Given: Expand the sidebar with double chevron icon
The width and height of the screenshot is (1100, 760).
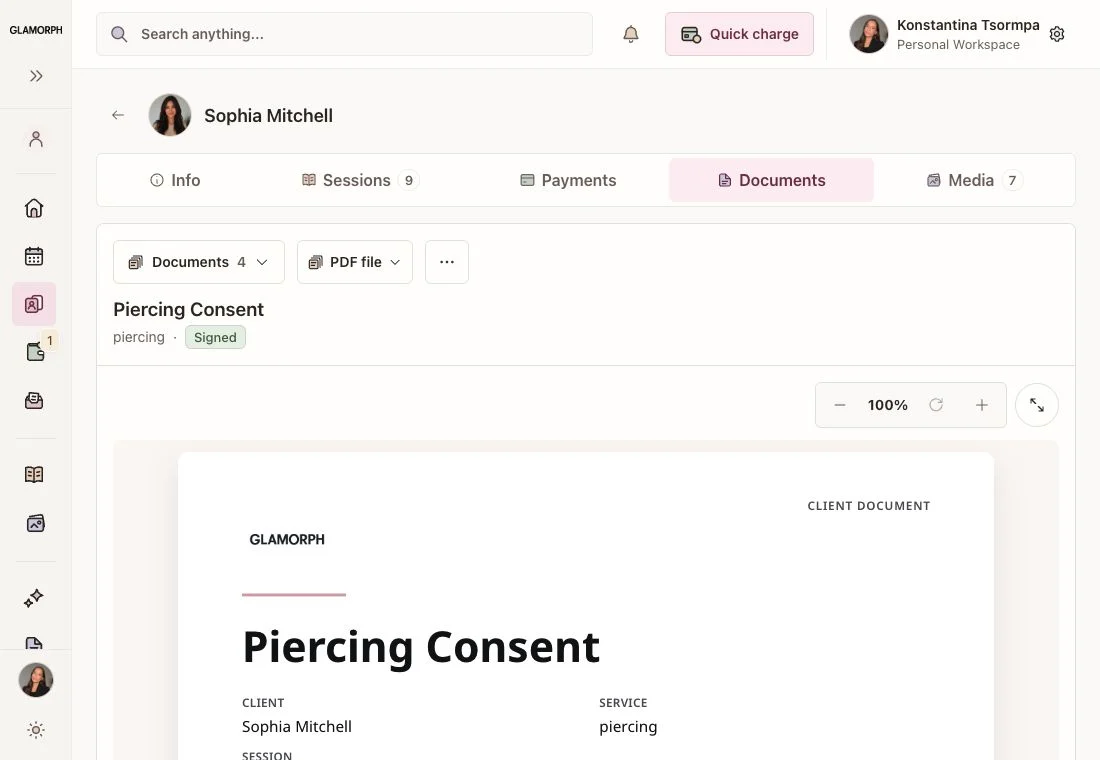Looking at the screenshot, I should [x=36, y=76].
